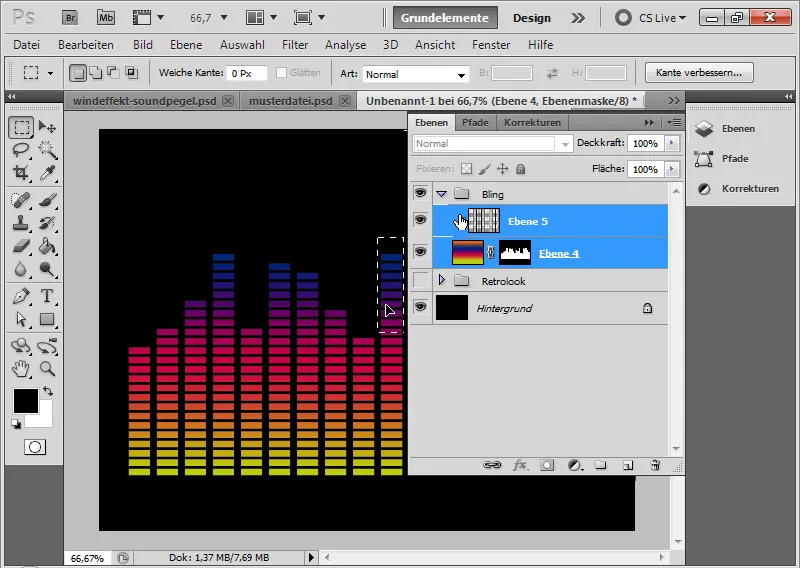Screen dimensions: 800x568
Task: Select the Pen tool
Action: click(21, 296)
